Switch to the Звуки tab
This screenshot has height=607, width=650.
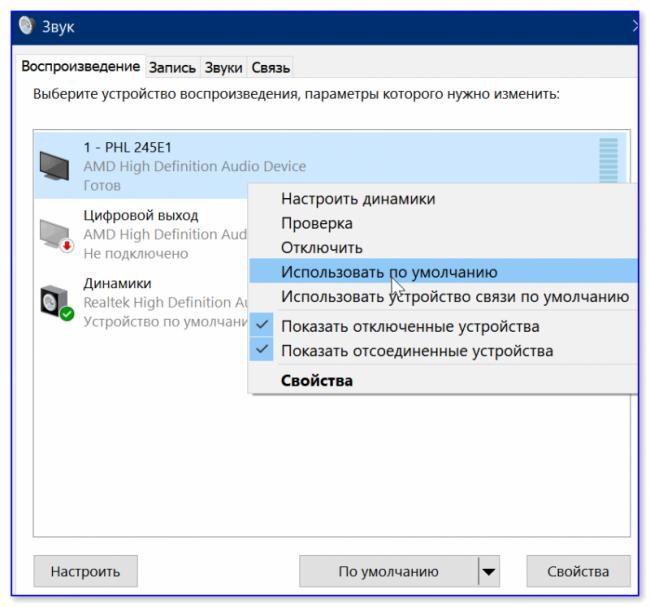click(223, 67)
